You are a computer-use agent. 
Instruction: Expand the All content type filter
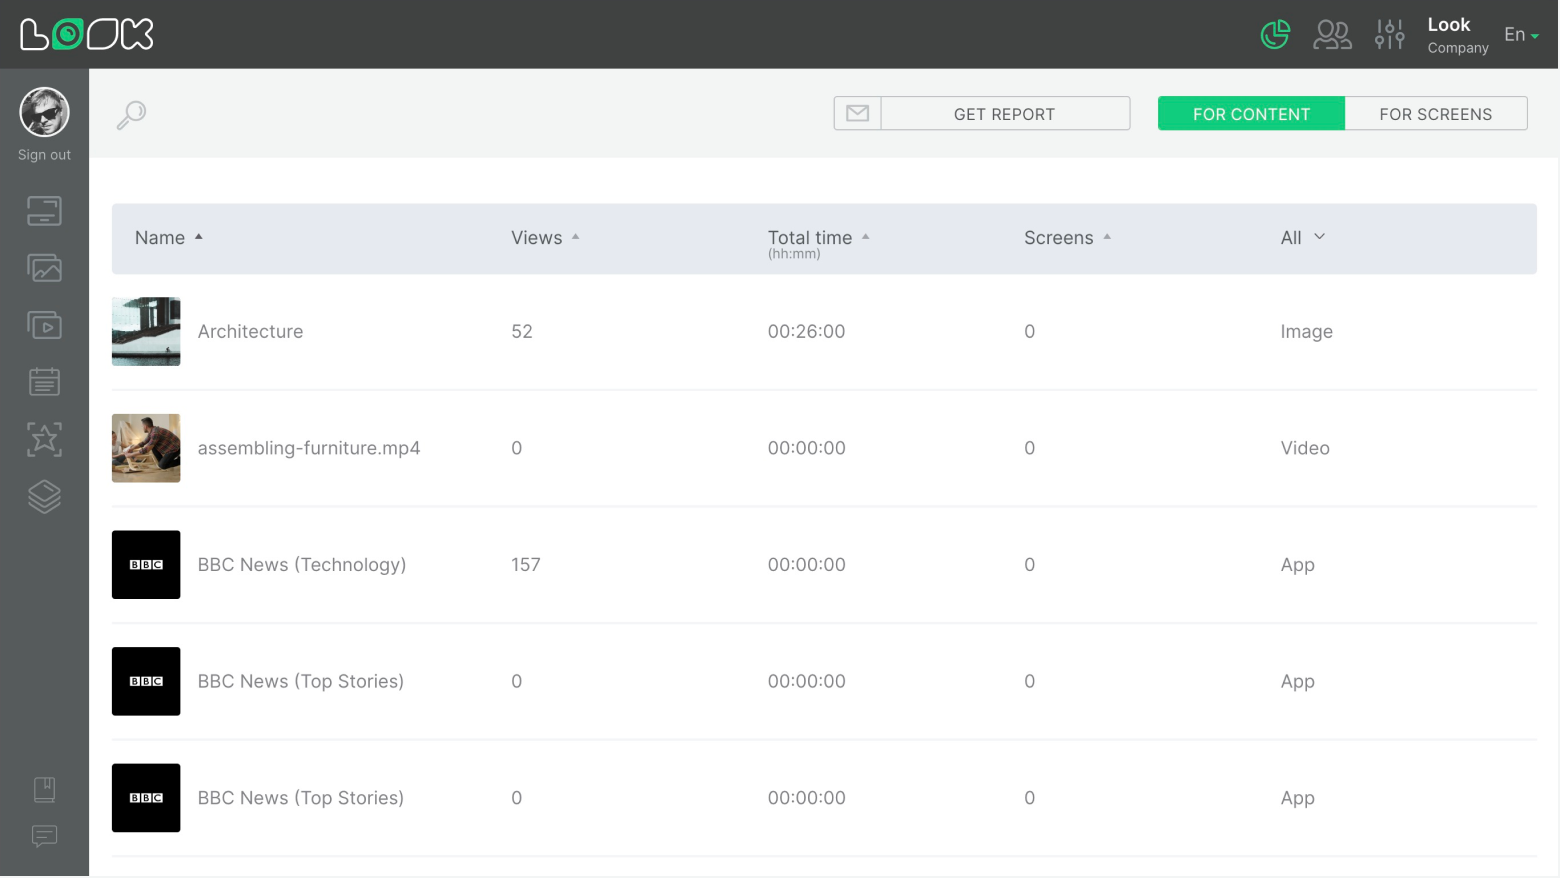(1302, 238)
